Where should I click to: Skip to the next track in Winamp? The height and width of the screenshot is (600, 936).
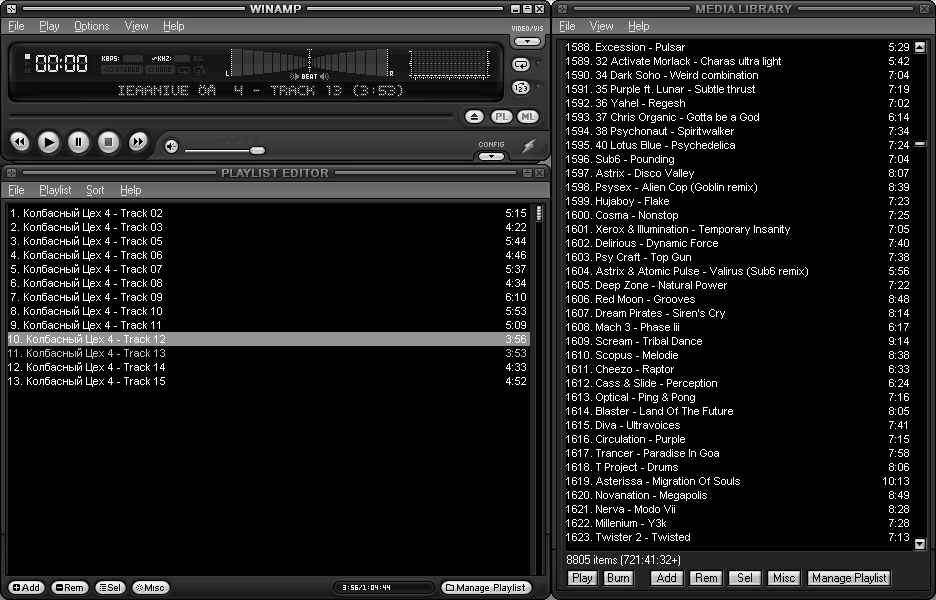point(138,142)
